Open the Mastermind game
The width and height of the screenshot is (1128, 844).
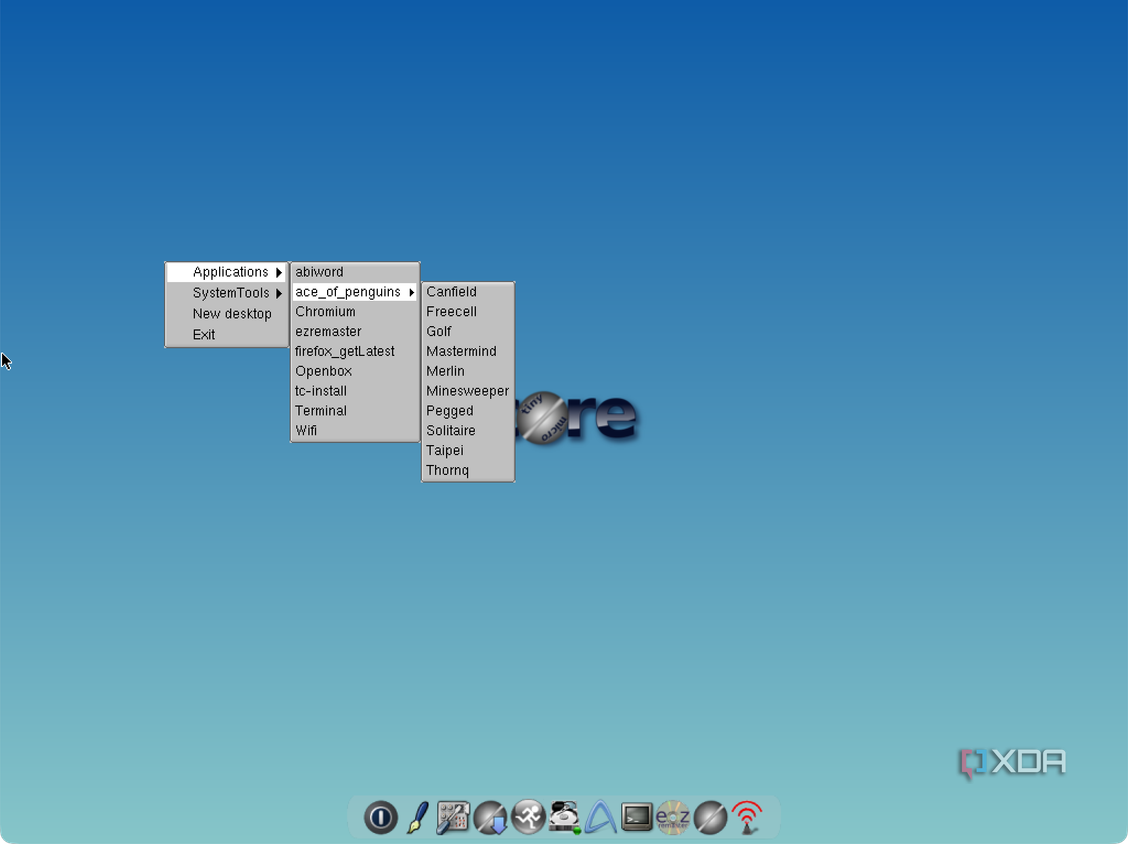(468, 351)
